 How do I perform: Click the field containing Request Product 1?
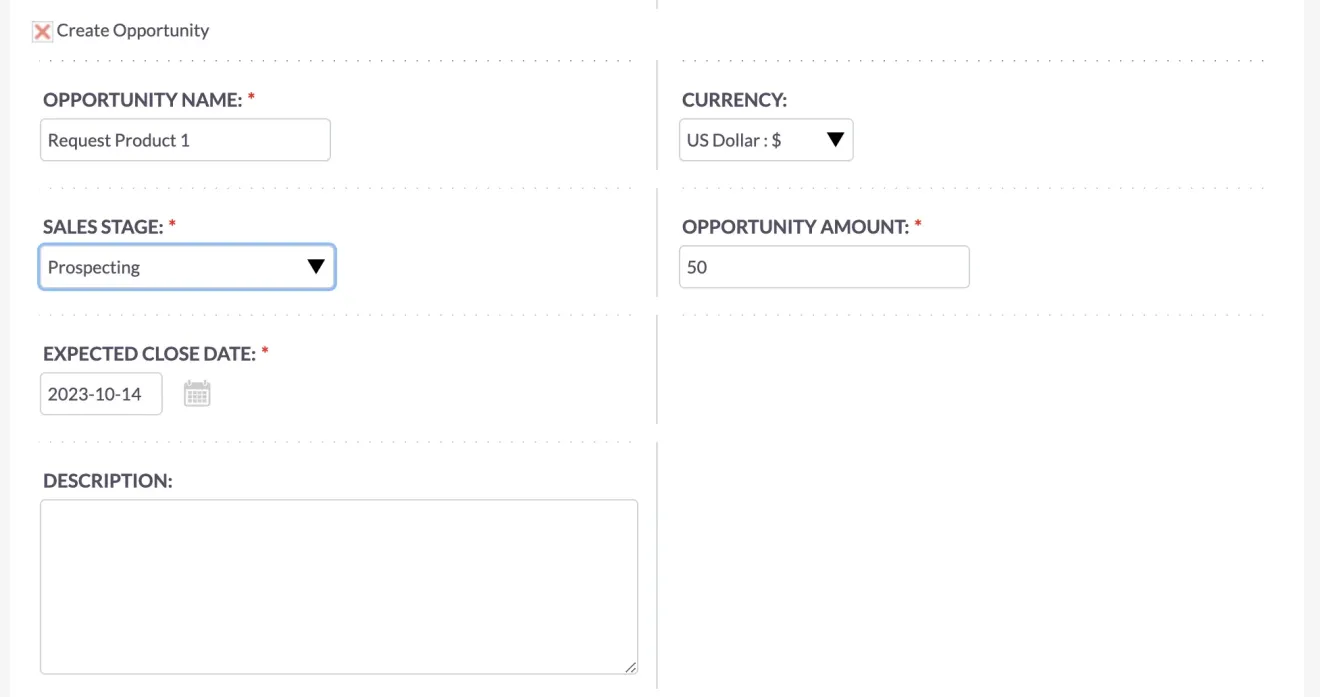[185, 140]
